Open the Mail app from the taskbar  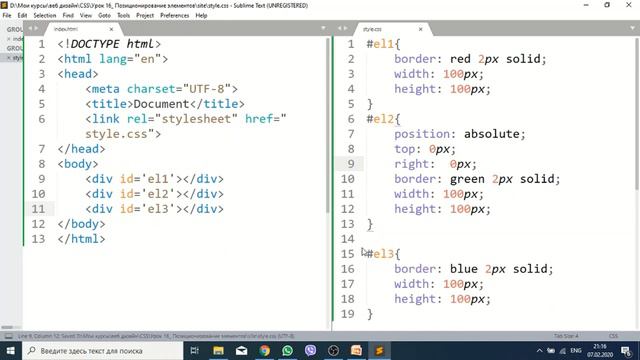tap(241, 351)
